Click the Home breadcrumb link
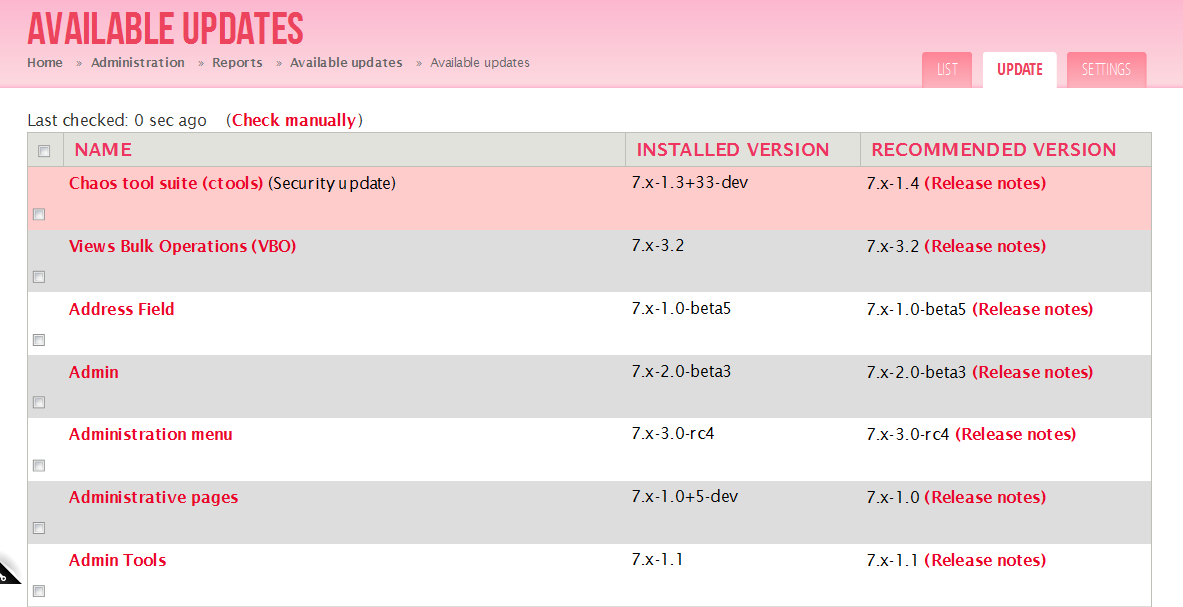The height and width of the screenshot is (607, 1183). tap(45, 63)
